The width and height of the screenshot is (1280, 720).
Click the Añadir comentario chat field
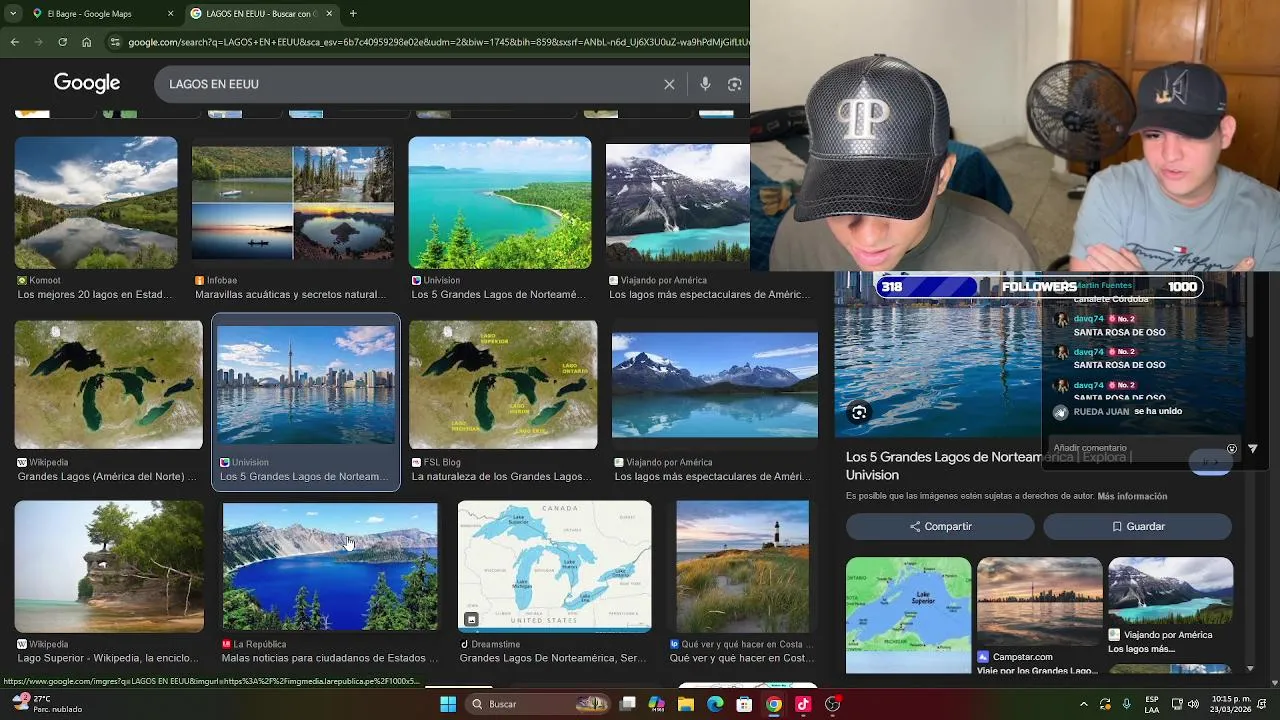click(x=1135, y=448)
